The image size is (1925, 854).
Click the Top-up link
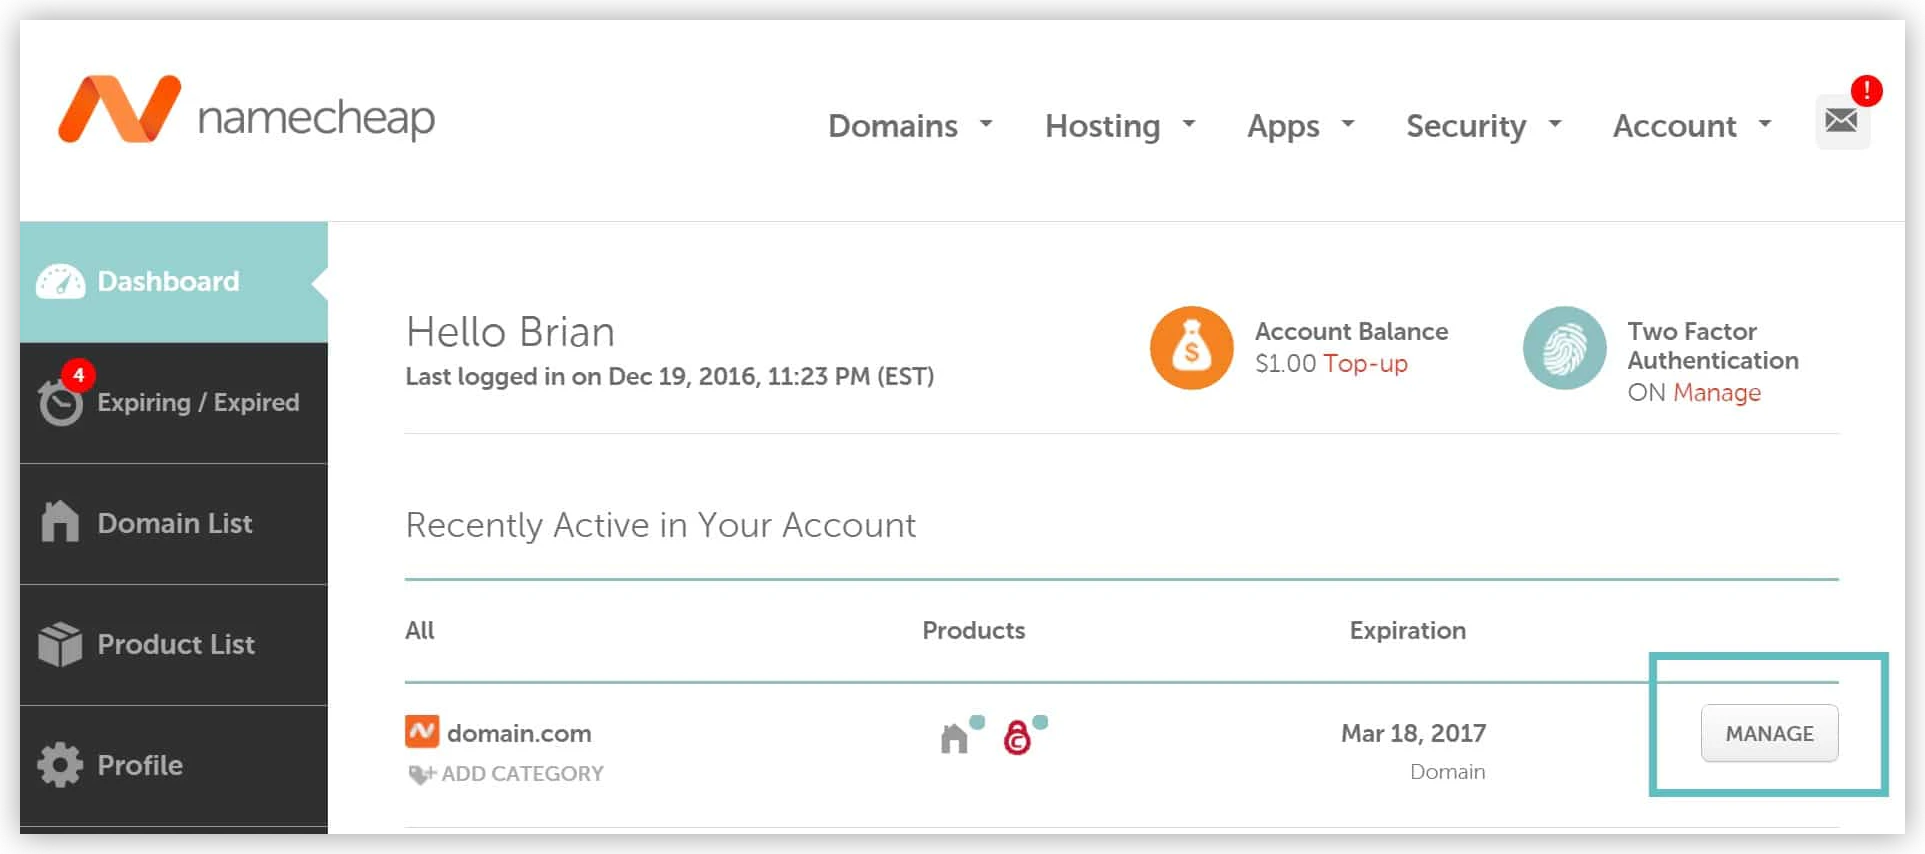click(1365, 364)
